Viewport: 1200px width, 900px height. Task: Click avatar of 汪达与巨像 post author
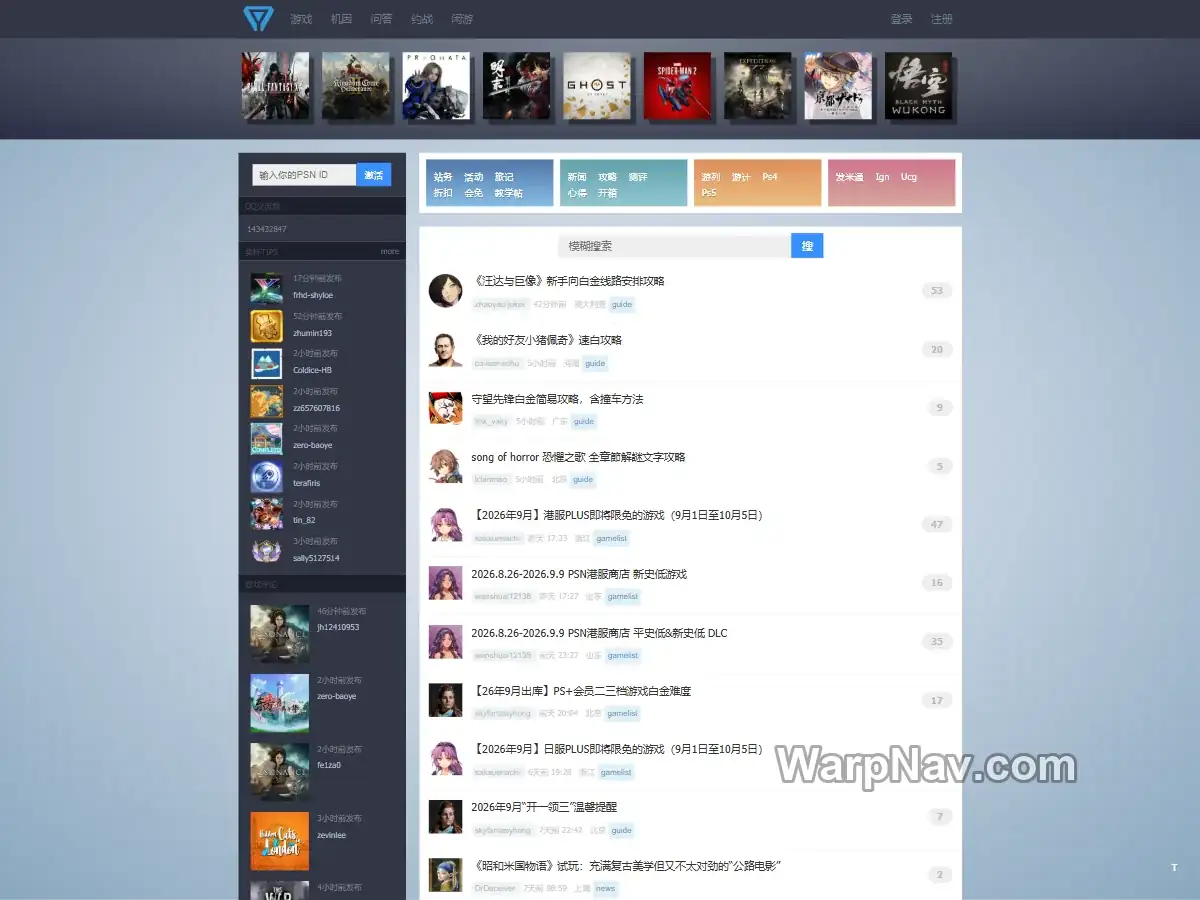pos(445,291)
